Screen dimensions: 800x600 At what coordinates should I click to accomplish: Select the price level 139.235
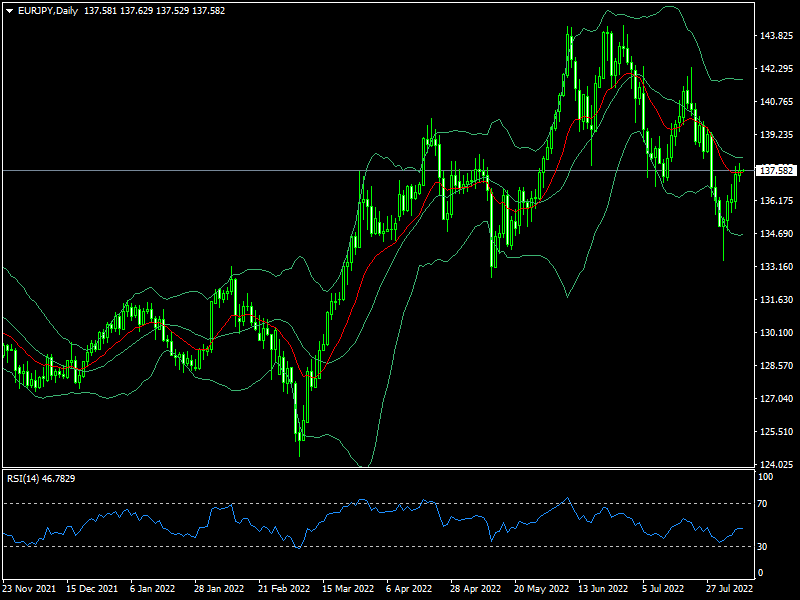point(776,135)
